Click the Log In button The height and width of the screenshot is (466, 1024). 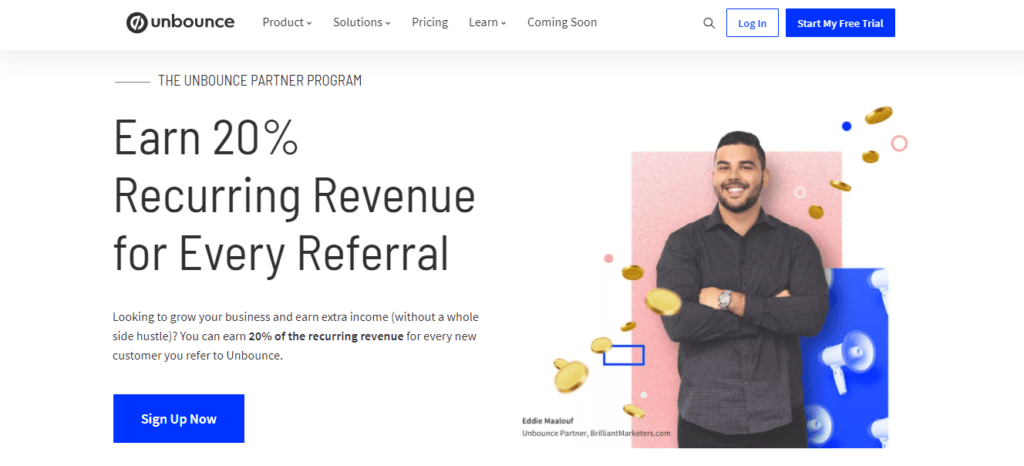coord(752,23)
